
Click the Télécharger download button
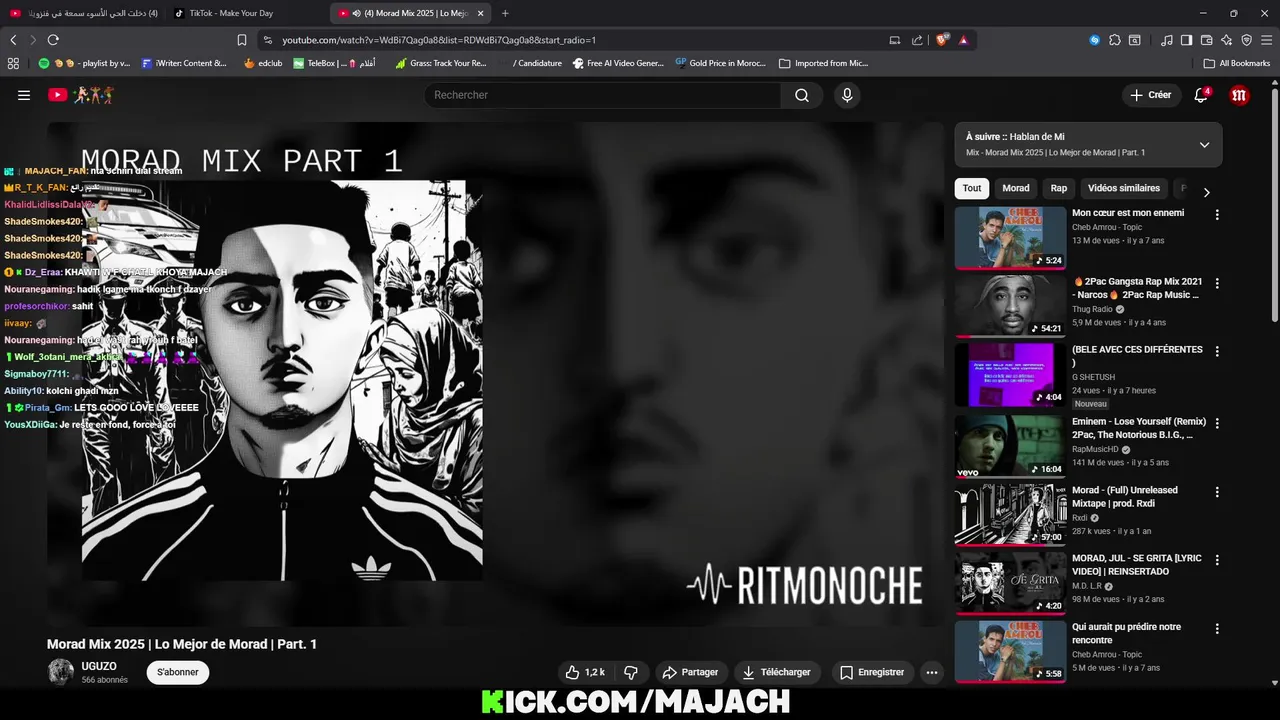click(777, 672)
